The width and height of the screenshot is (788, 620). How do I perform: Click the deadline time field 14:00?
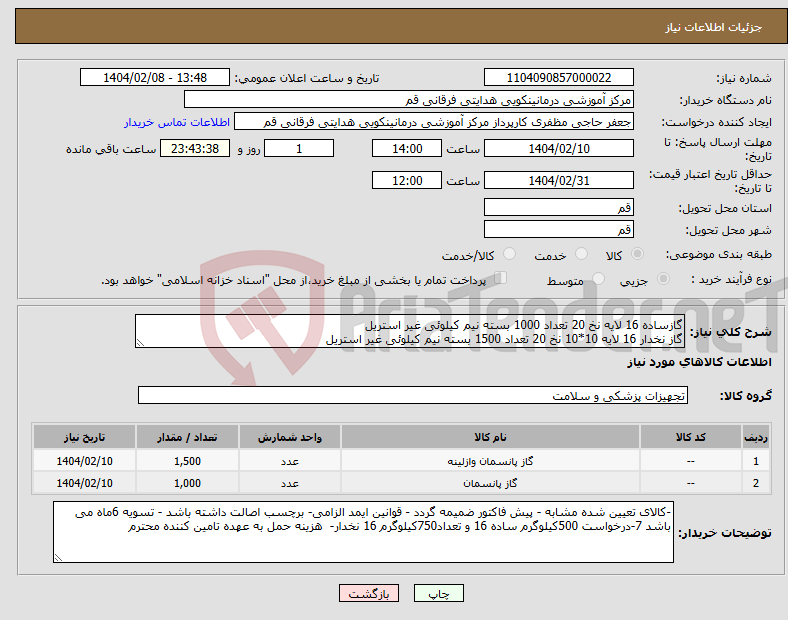[407, 149]
